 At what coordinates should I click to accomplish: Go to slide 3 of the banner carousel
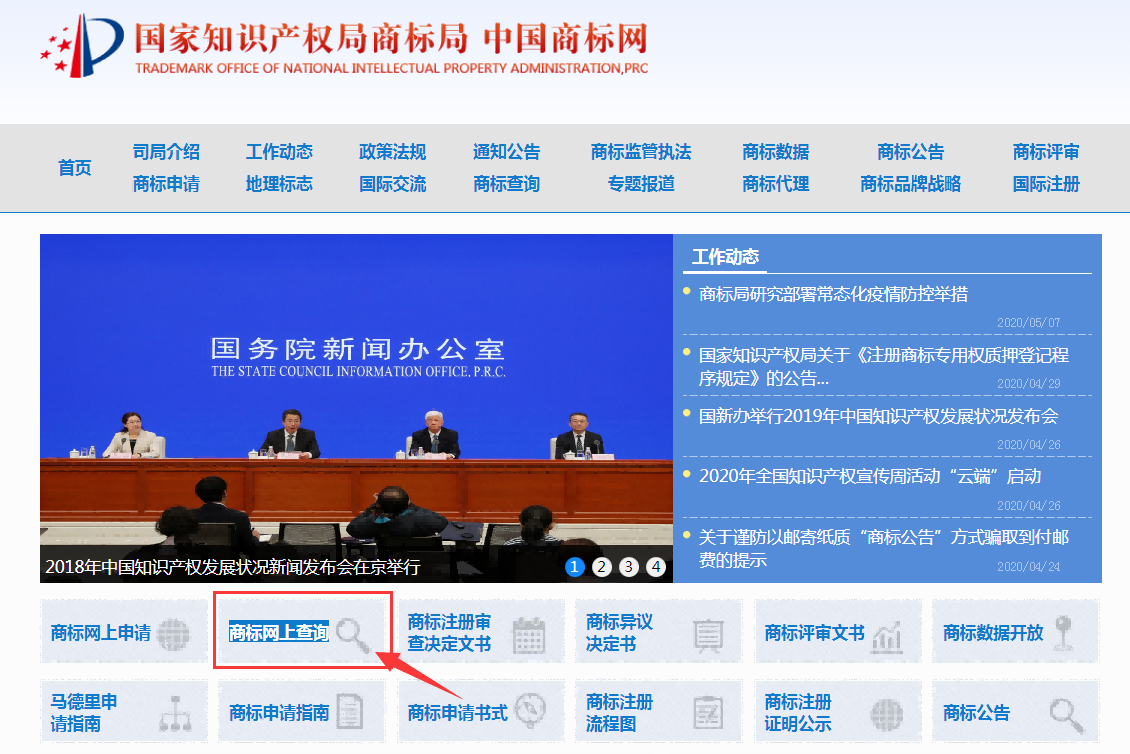coord(629,567)
